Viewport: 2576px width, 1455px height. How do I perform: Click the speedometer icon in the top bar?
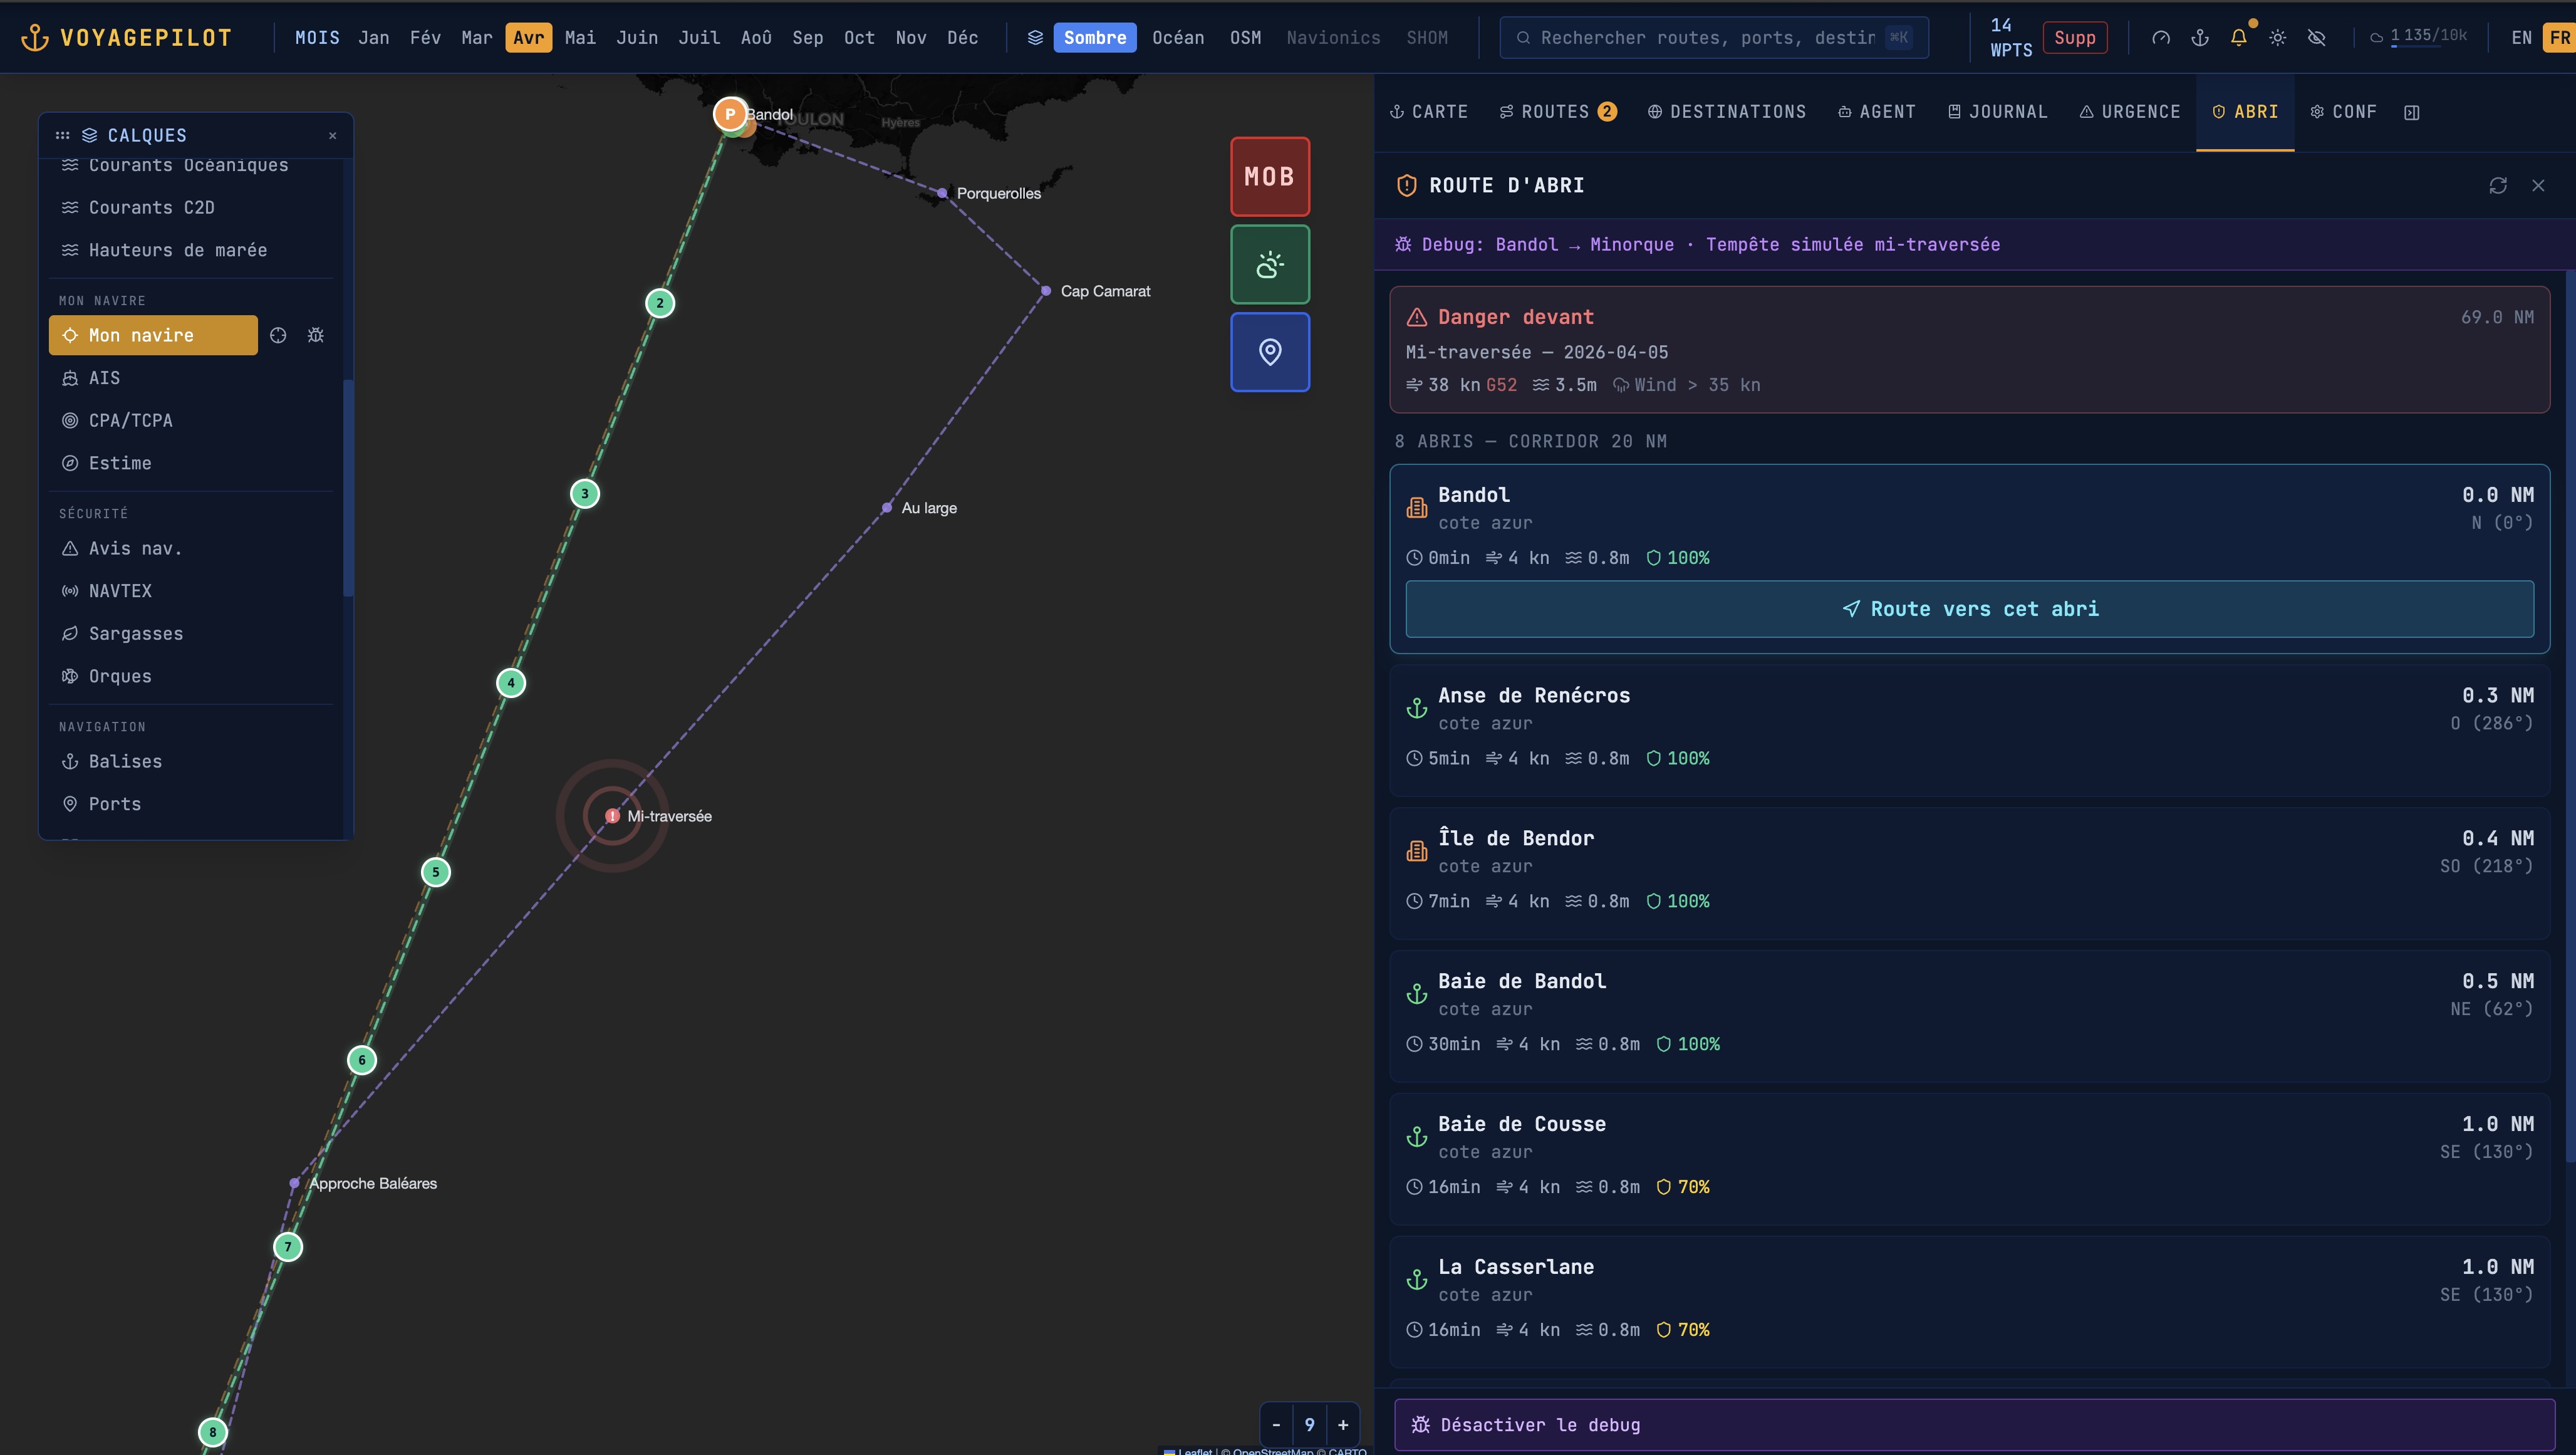point(2161,37)
